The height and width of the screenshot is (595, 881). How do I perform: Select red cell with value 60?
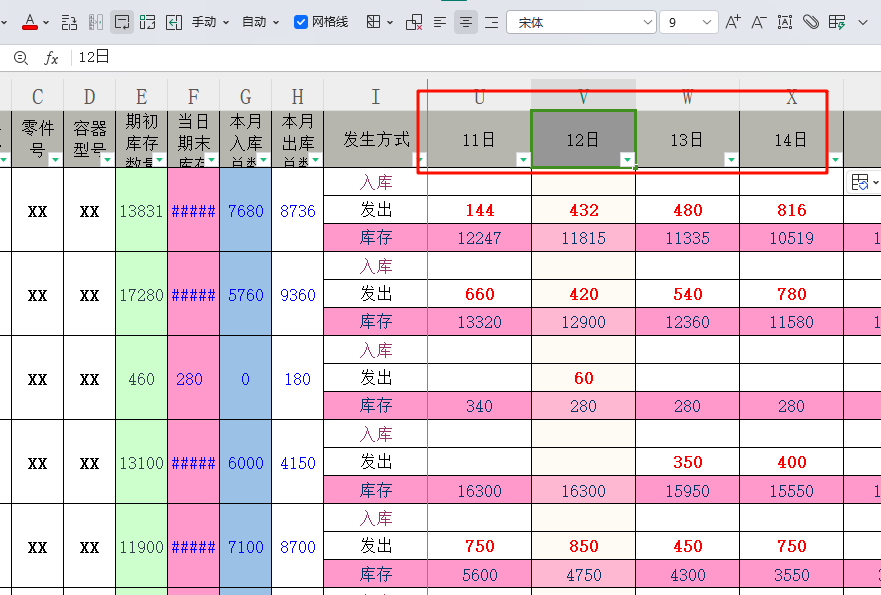pos(583,378)
